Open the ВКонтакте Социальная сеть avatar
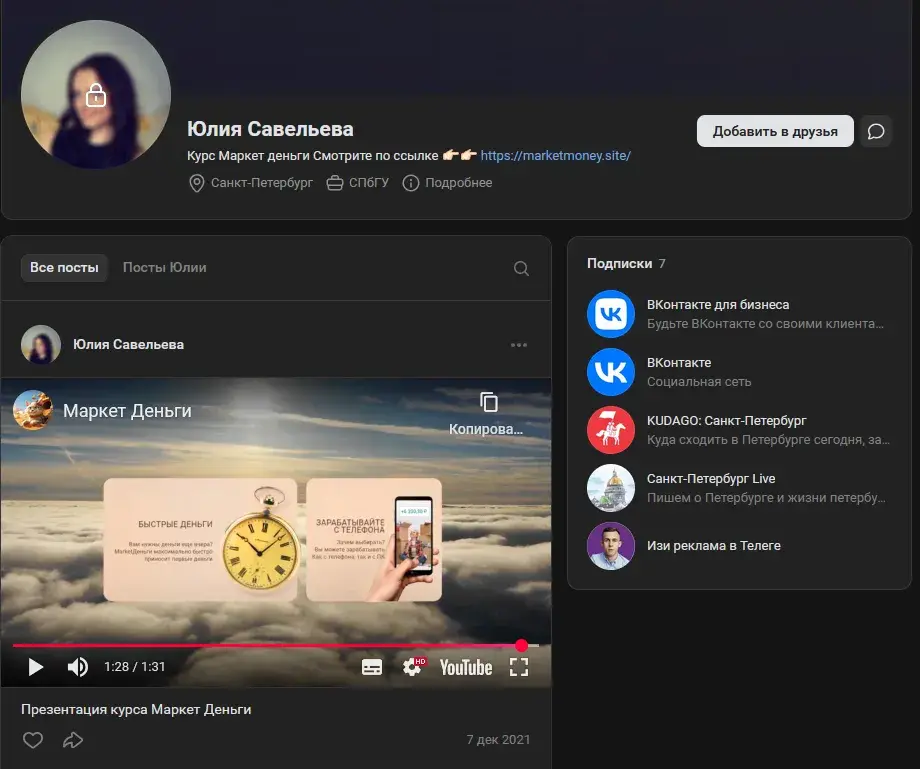Screen dimensions: 920x769 tap(611, 372)
